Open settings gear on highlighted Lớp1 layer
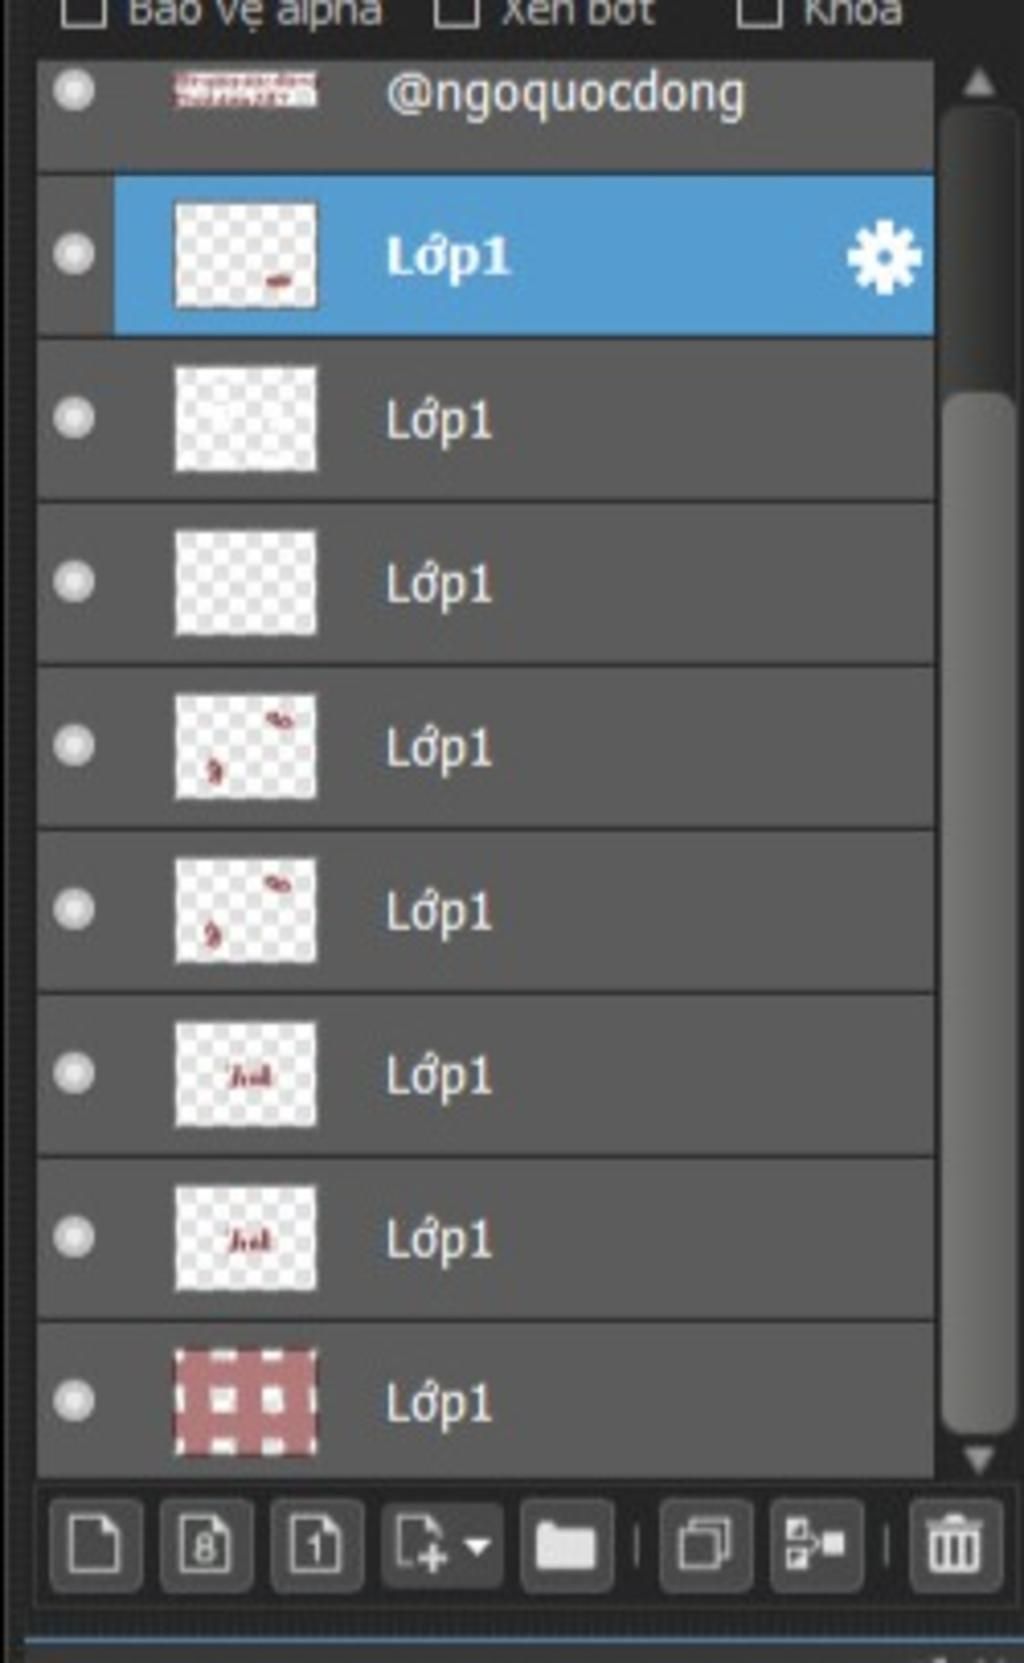Screen dimensions: 1024x1663 point(884,258)
